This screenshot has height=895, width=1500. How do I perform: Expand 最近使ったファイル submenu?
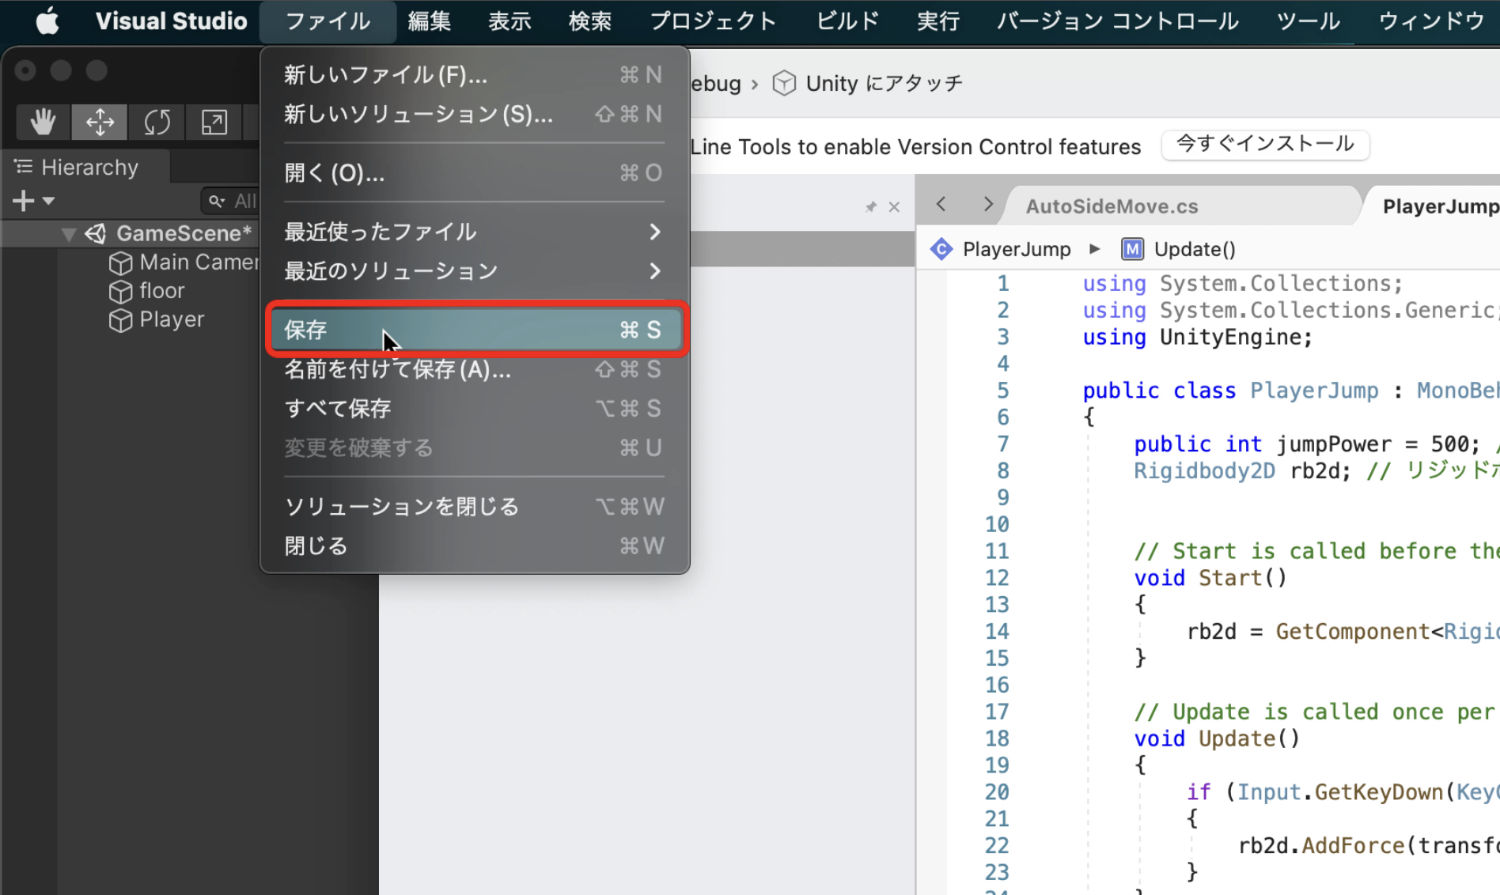click(x=475, y=232)
